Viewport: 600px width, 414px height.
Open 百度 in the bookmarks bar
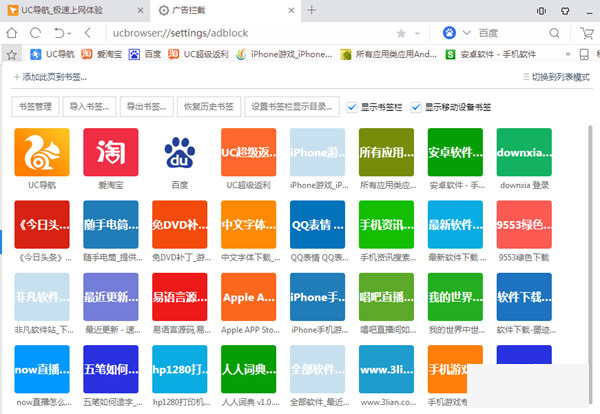pos(145,54)
